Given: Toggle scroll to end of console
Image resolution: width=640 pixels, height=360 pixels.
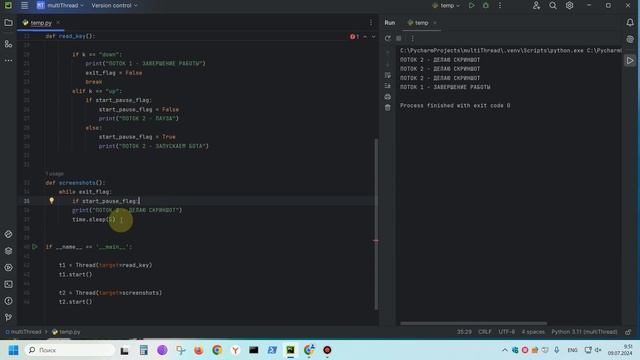Looking at the screenshot, I should (388, 86).
